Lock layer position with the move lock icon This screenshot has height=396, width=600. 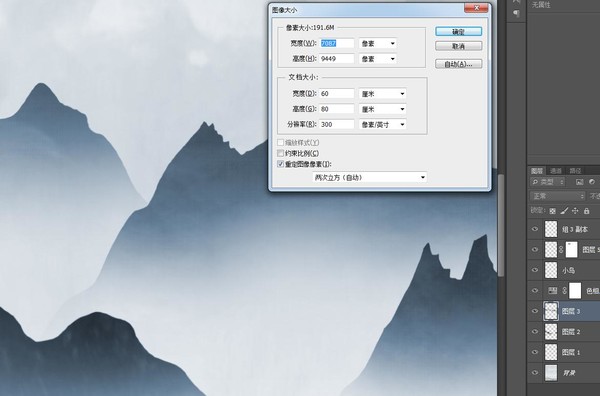(575, 211)
